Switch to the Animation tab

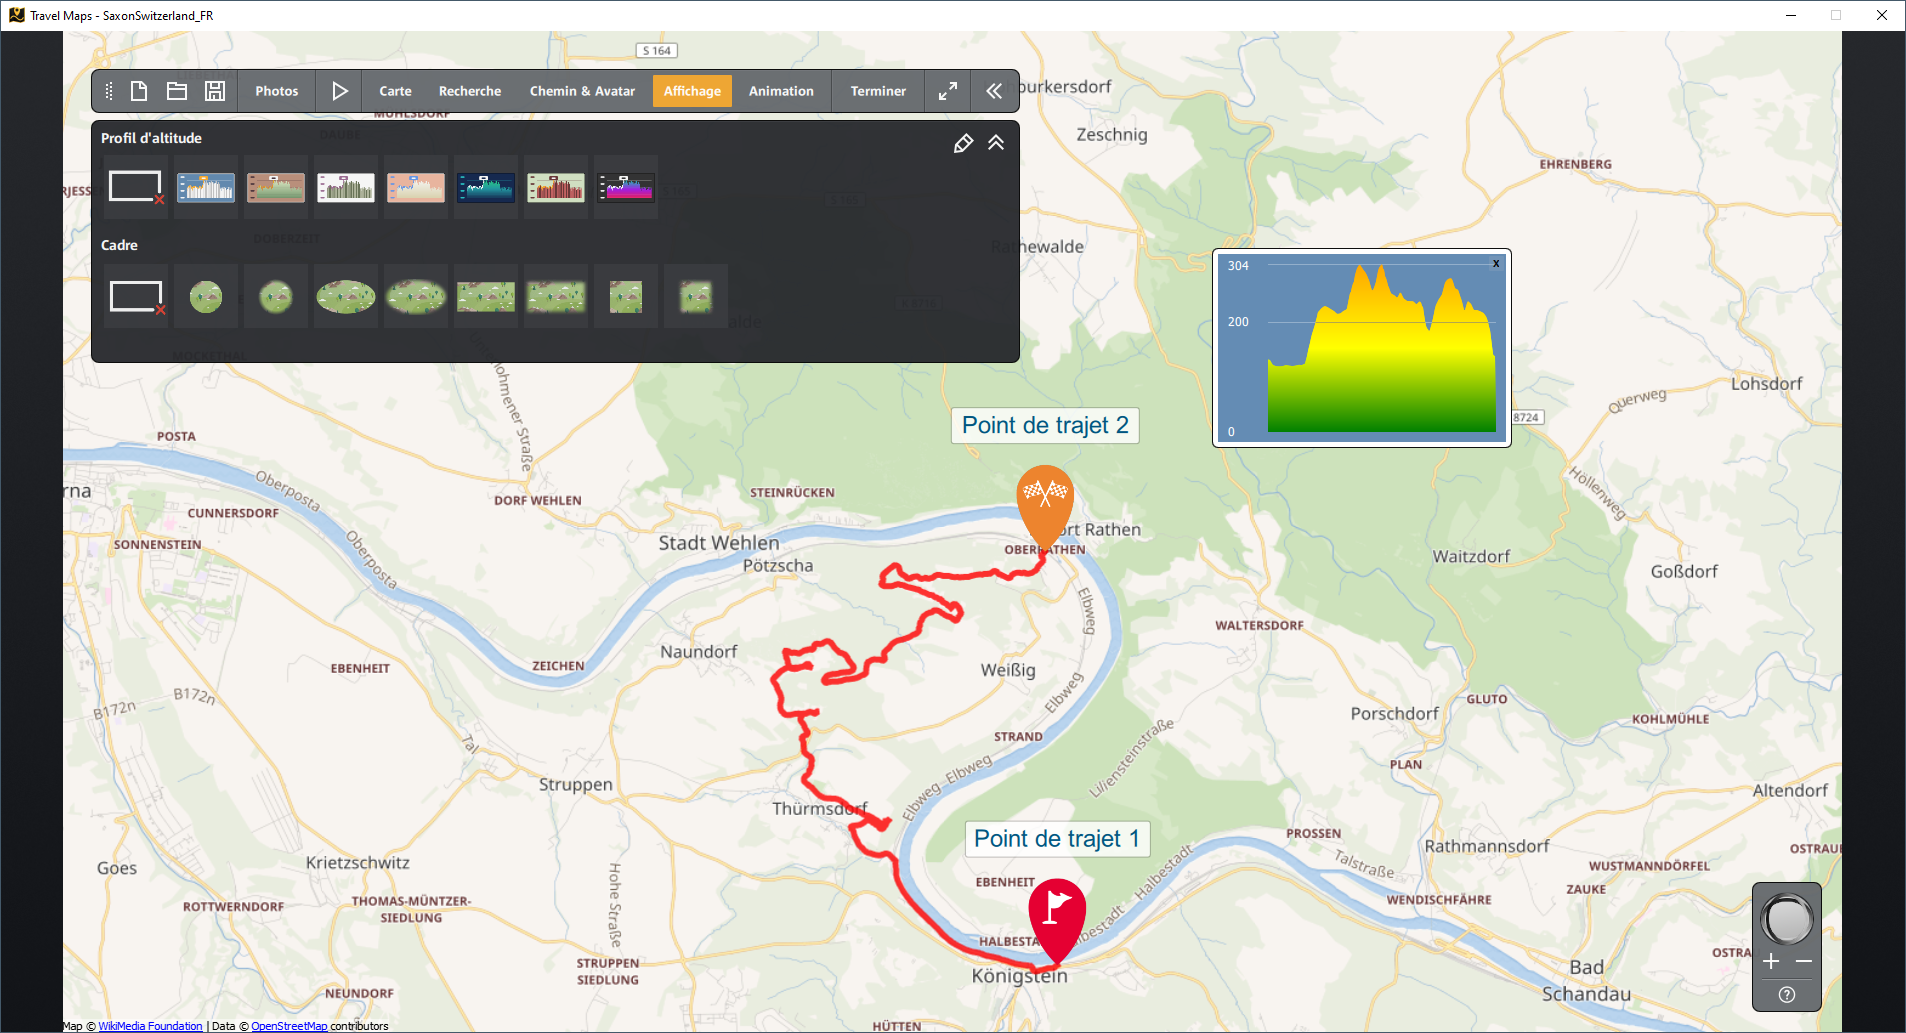tap(781, 91)
